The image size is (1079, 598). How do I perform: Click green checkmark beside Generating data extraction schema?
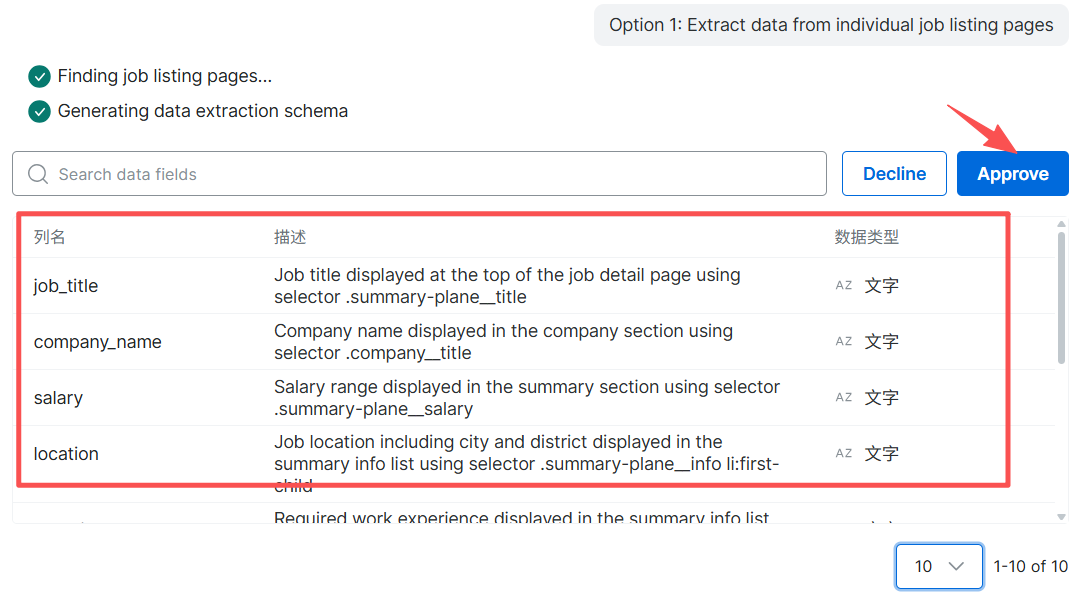(39, 111)
